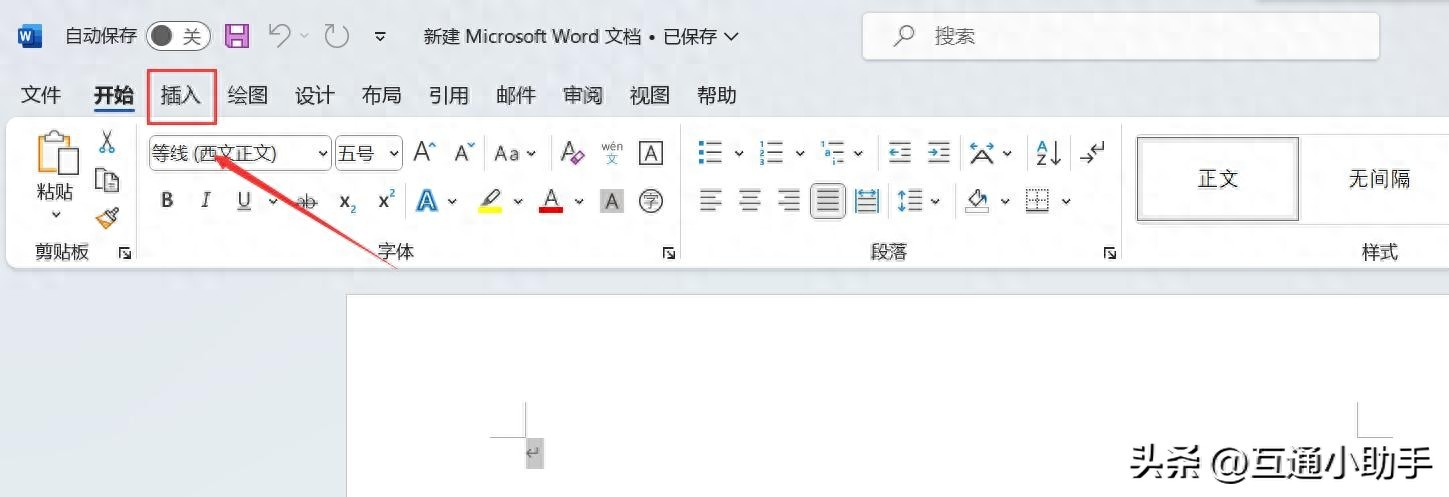This screenshot has height=497, width=1449.
Task: Expand the document title save-status chevron
Action: point(731,37)
